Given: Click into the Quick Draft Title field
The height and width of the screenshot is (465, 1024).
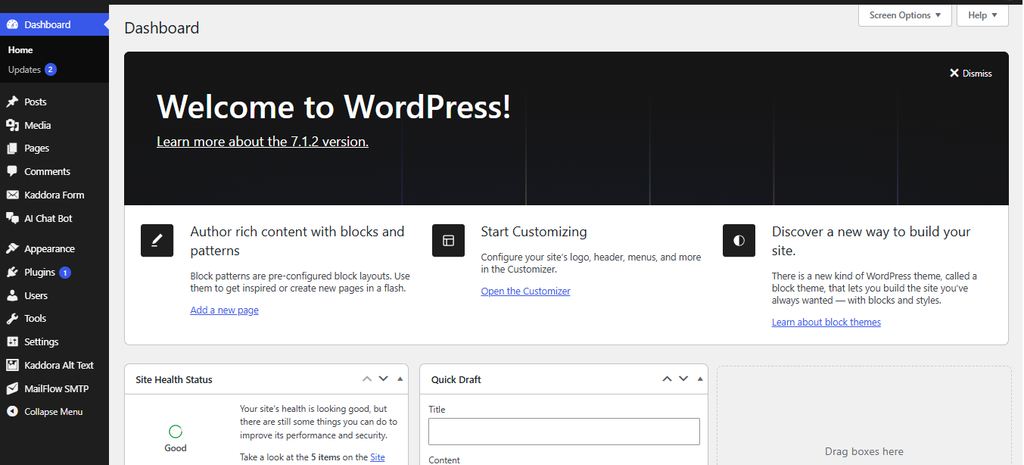Looking at the screenshot, I should point(564,432).
